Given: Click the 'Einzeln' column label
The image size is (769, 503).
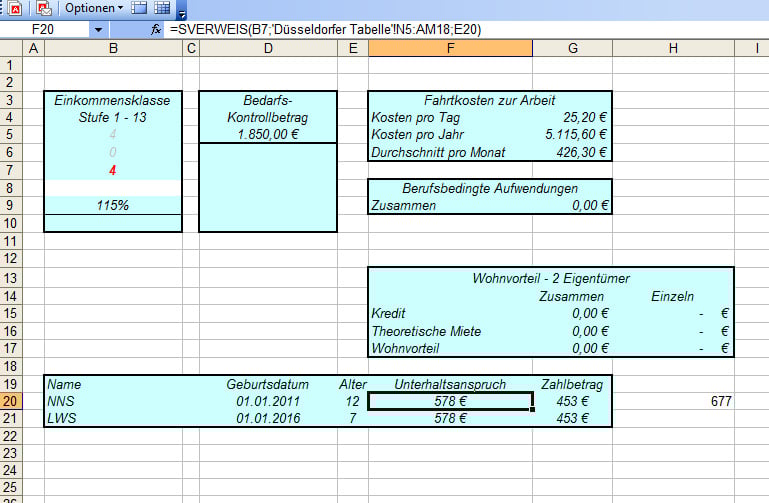Looking at the screenshot, I should click(x=672, y=297).
